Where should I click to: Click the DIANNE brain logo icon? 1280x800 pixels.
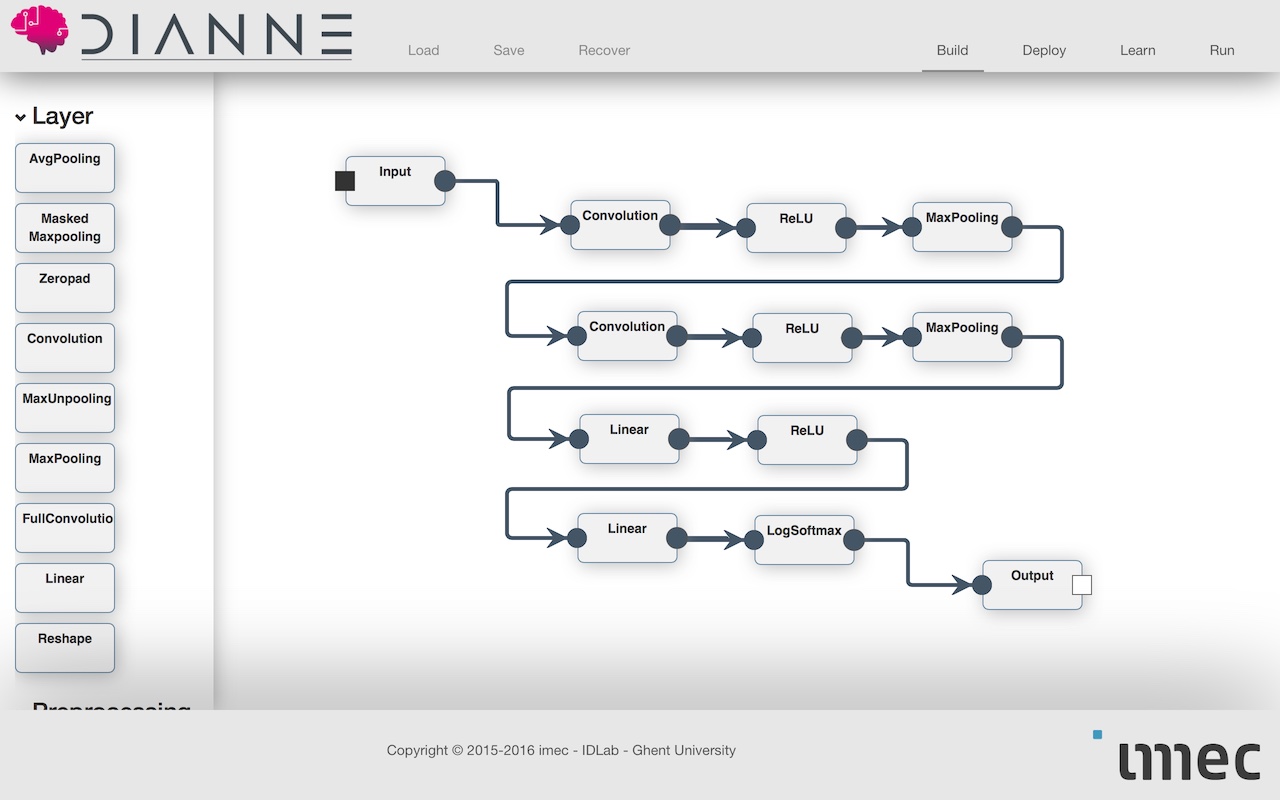(x=39, y=30)
